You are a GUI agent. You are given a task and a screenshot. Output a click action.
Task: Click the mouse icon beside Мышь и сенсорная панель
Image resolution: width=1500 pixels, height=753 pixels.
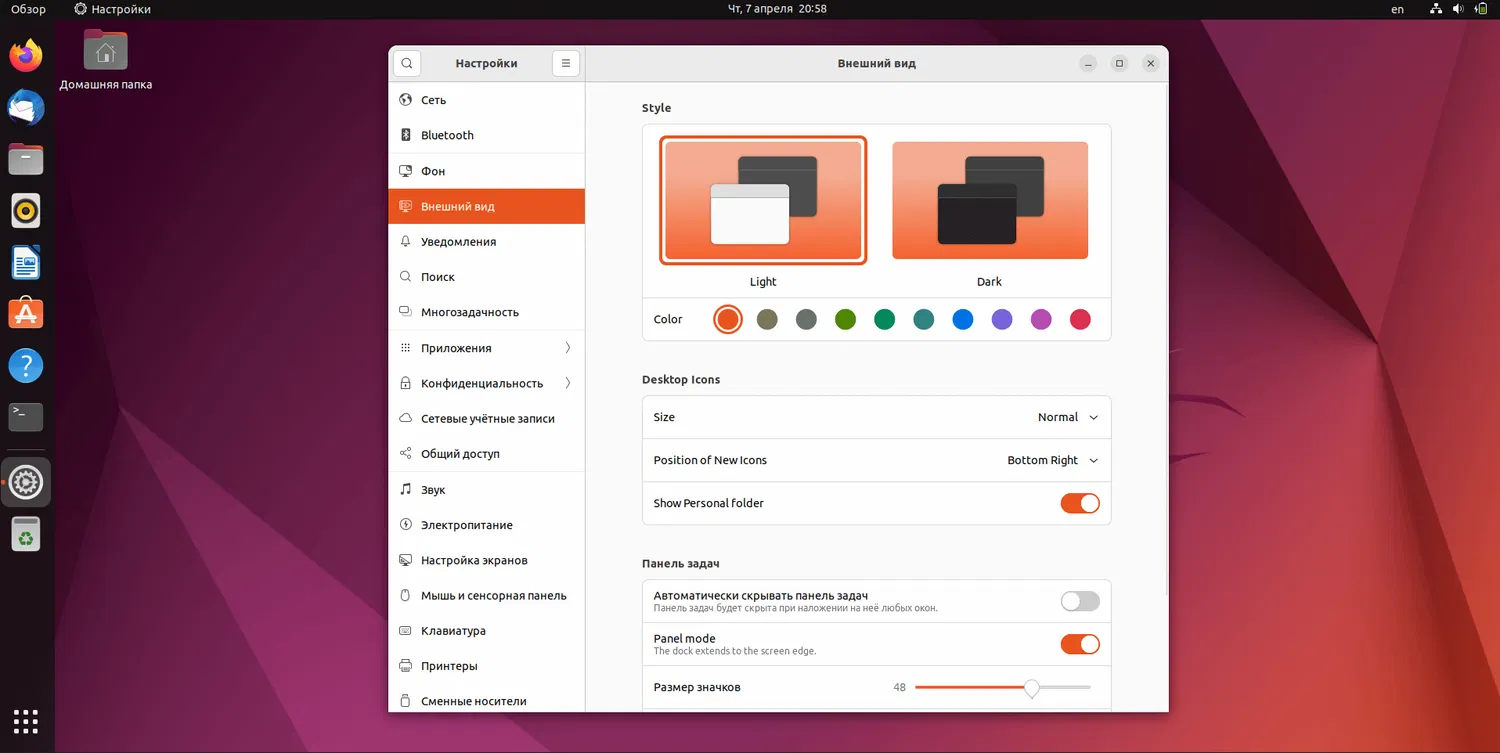pos(406,595)
